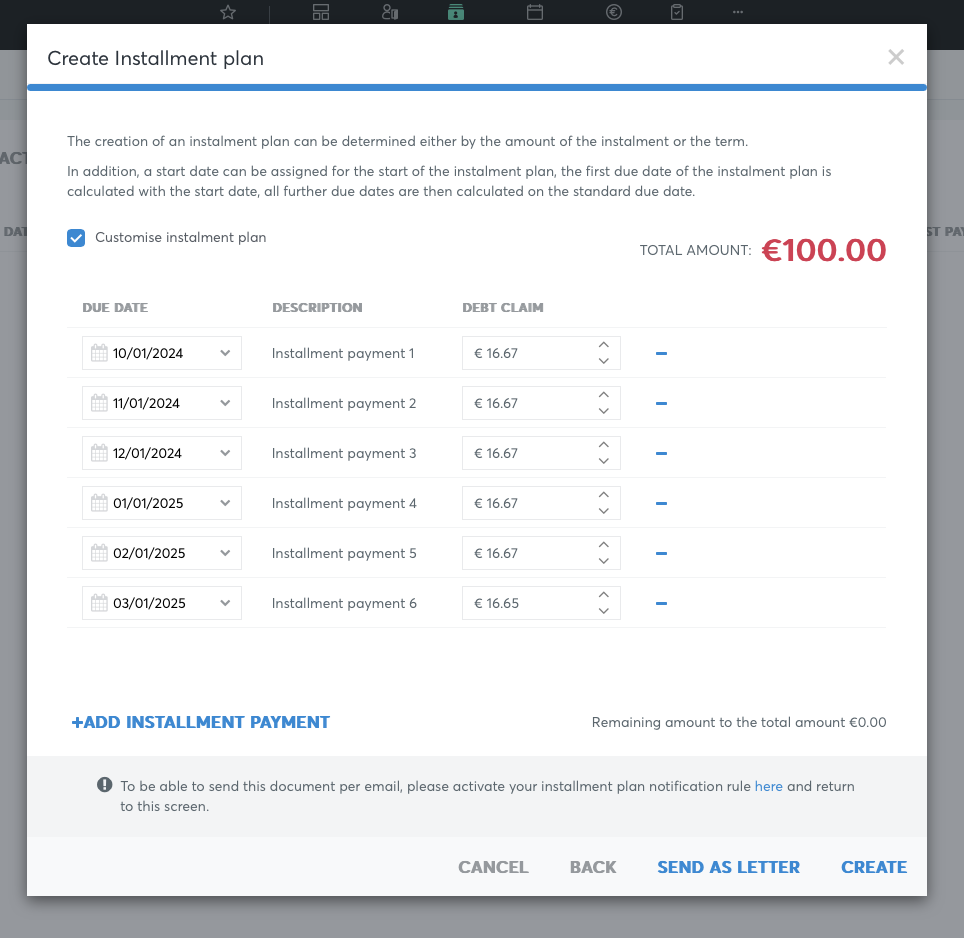Screen dimensions: 964x938
Task: Click the Installment payment 4 debt claim field
Action: pyautogui.click(x=541, y=503)
